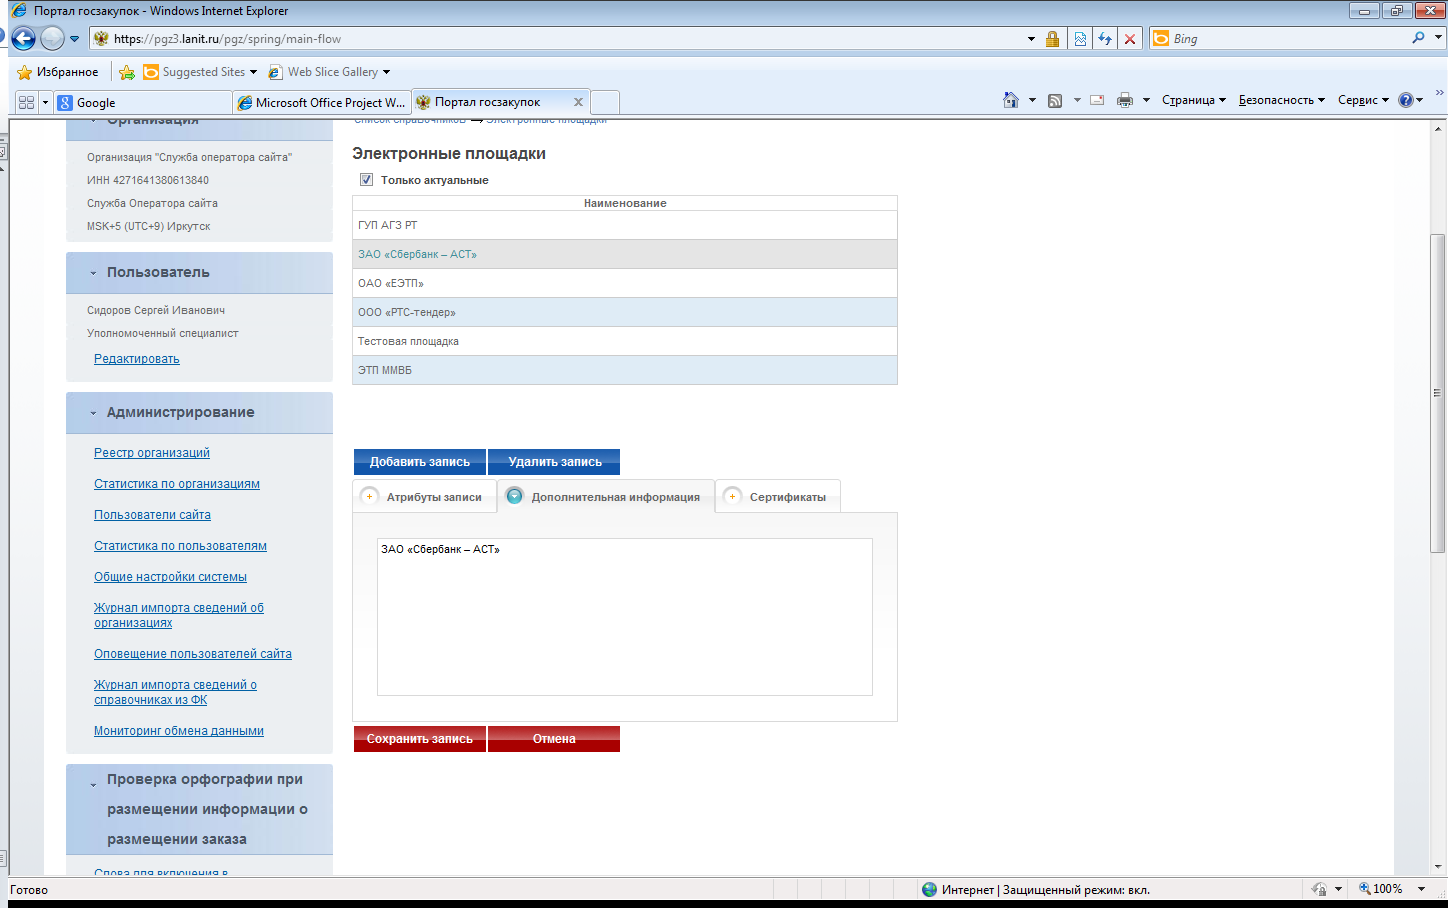Click in the additional information text area
Screen dimensions: 1448x908
click(x=625, y=617)
